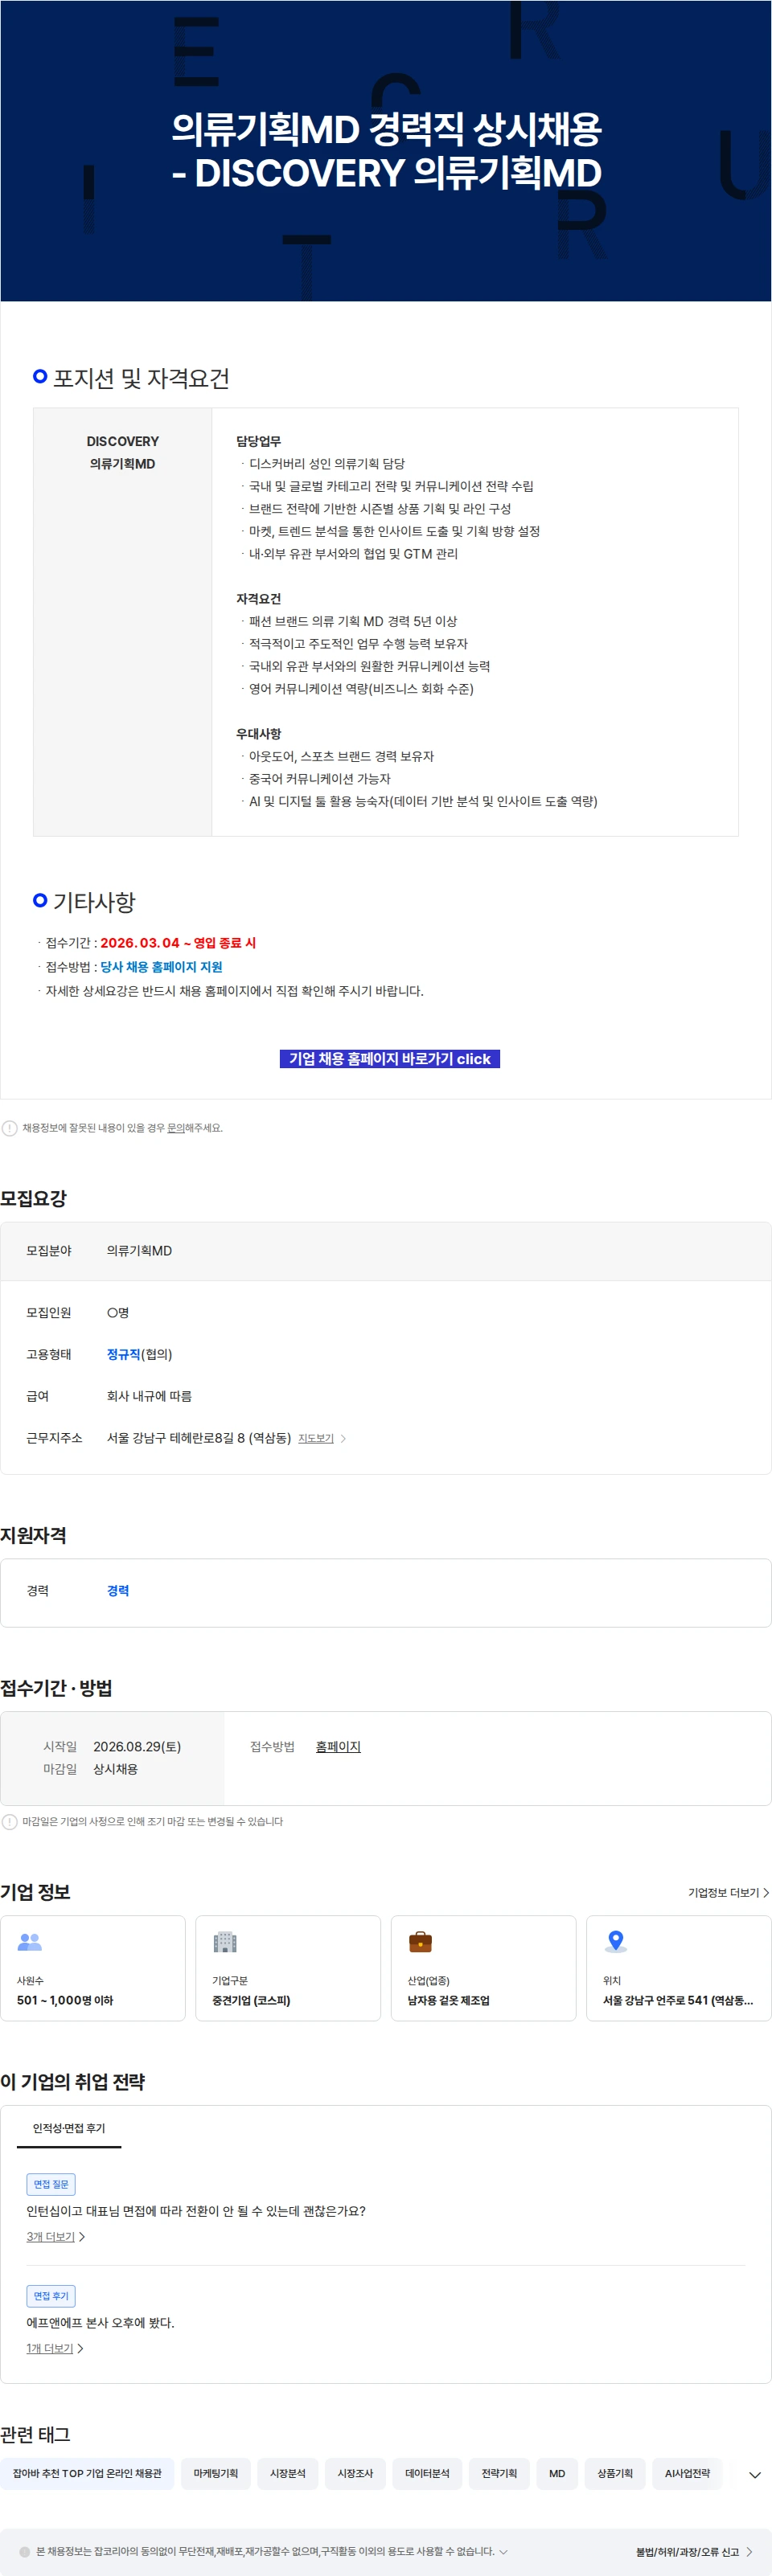Image resolution: width=772 pixels, height=2576 pixels.
Task: Click the info icon beside 채용정보에 잘못된 내용 notice
Action: [x=10, y=1128]
